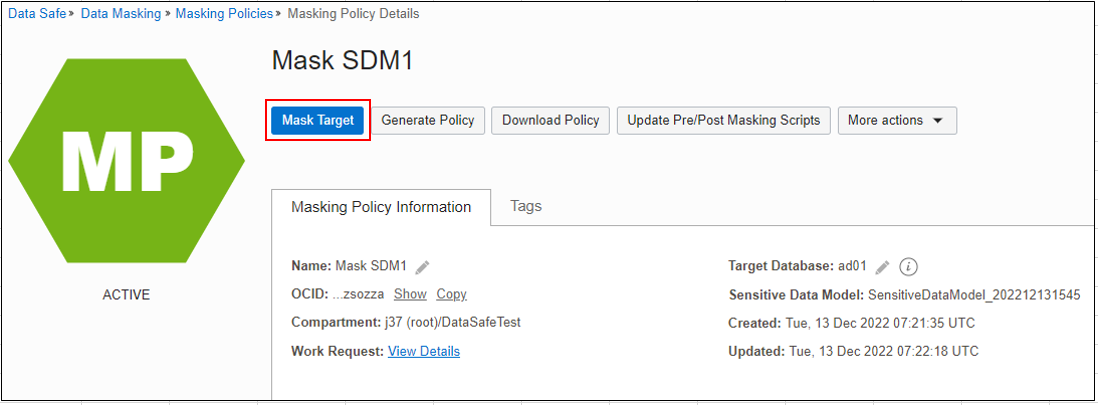Go to Data Safe breadcrumb

(x=37, y=13)
